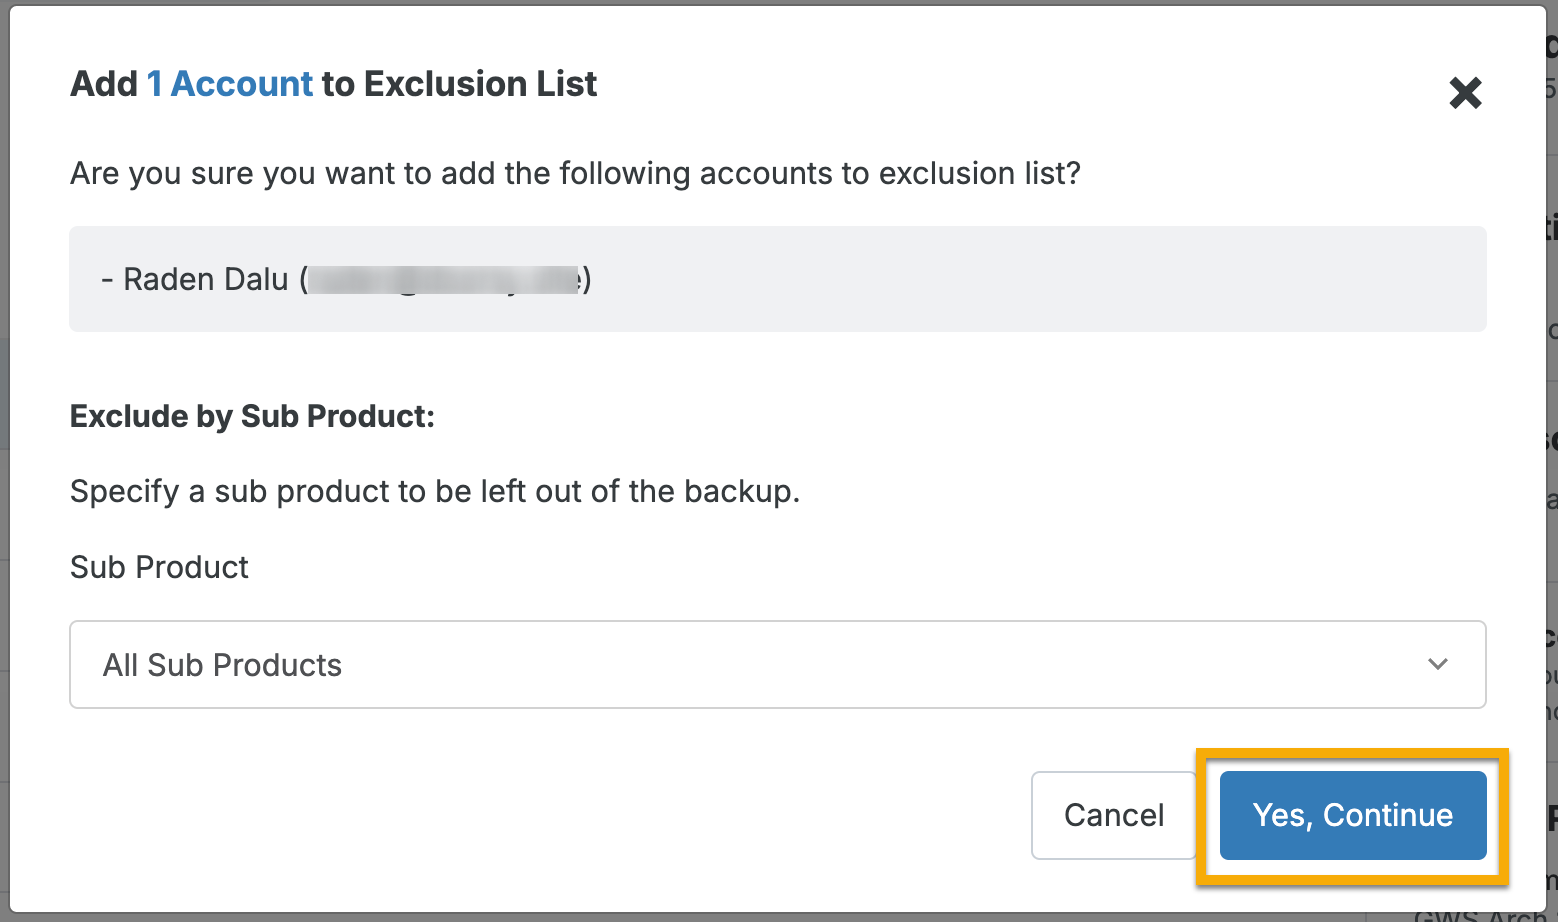Select the 'to Exclusion List' title text
Image resolution: width=1558 pixels, height=922 pixels.
(459, 84)
